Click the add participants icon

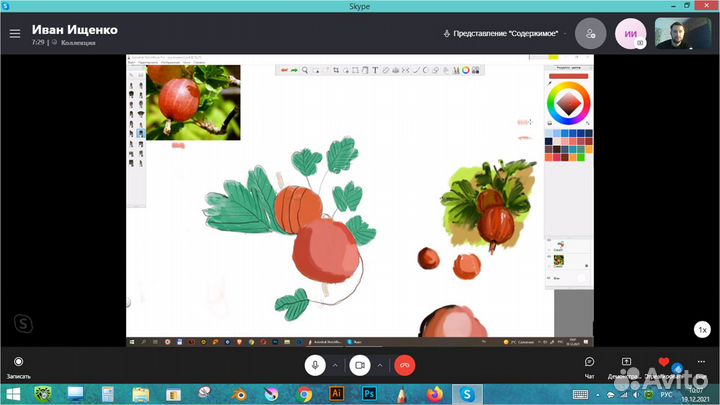pos(590,33)
